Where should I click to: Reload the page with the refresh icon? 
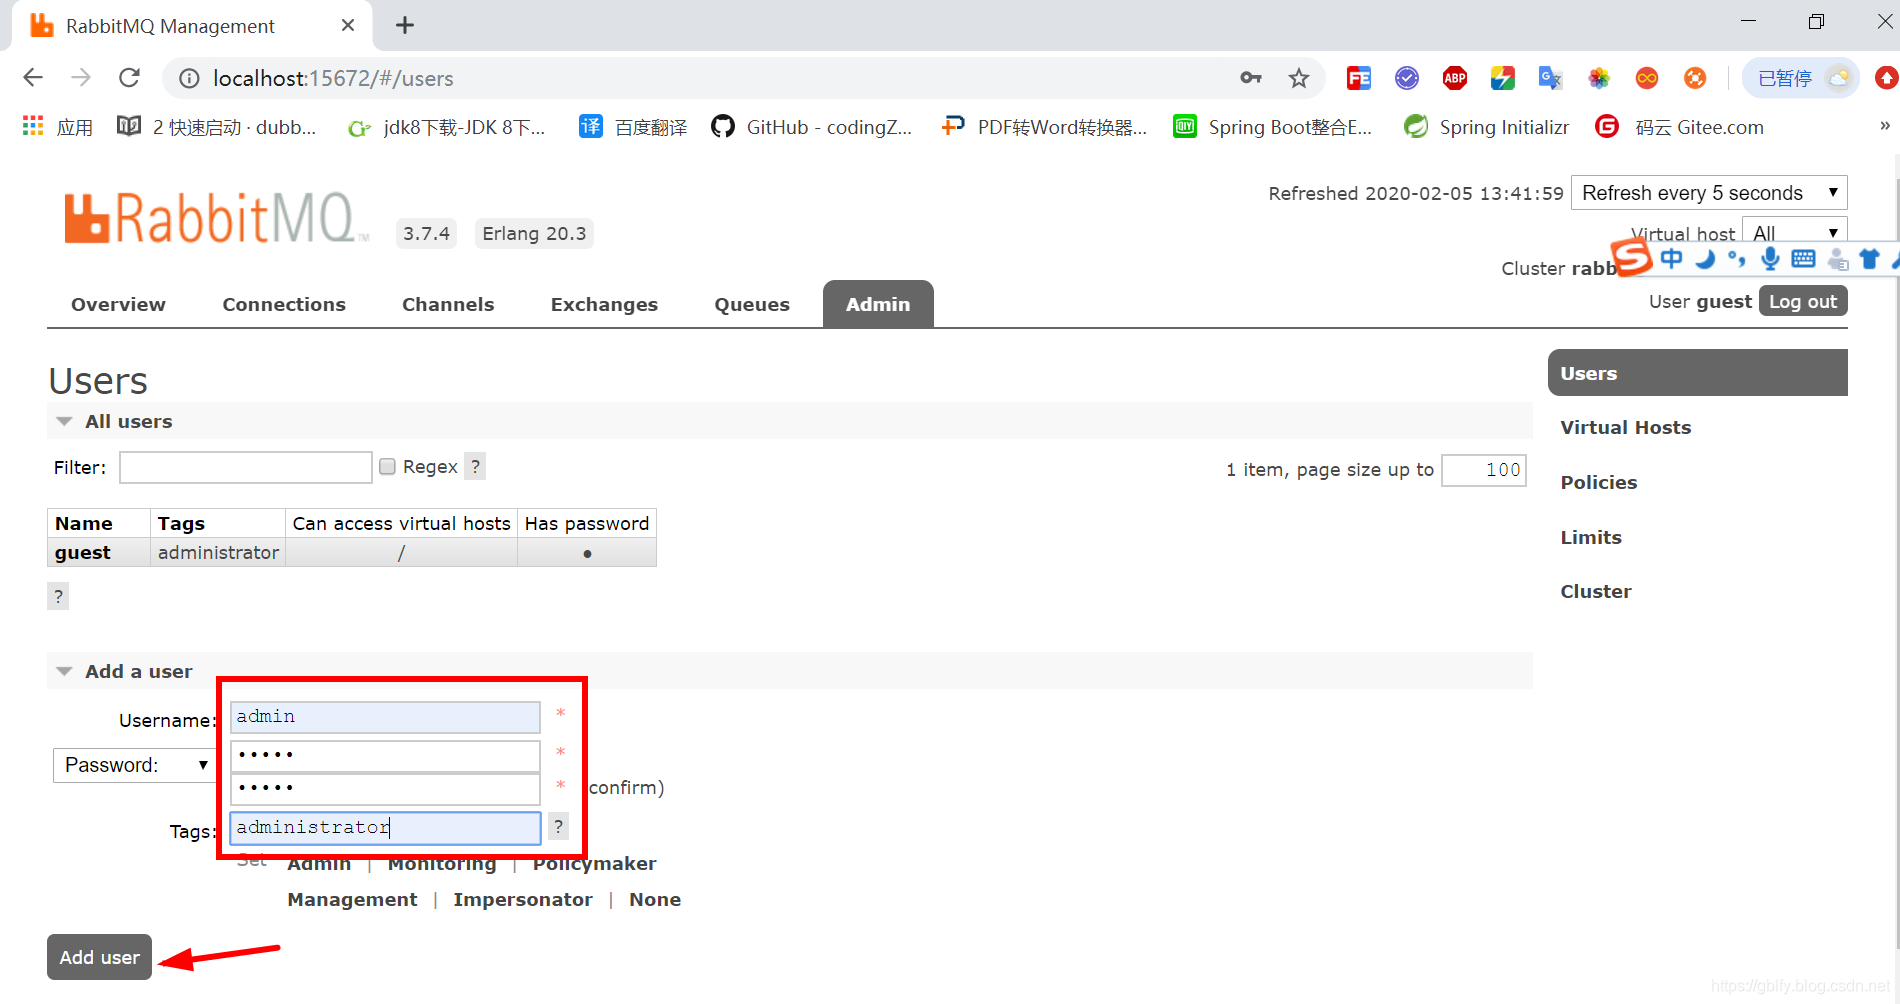pyautogui.click(x=129, y=78)
